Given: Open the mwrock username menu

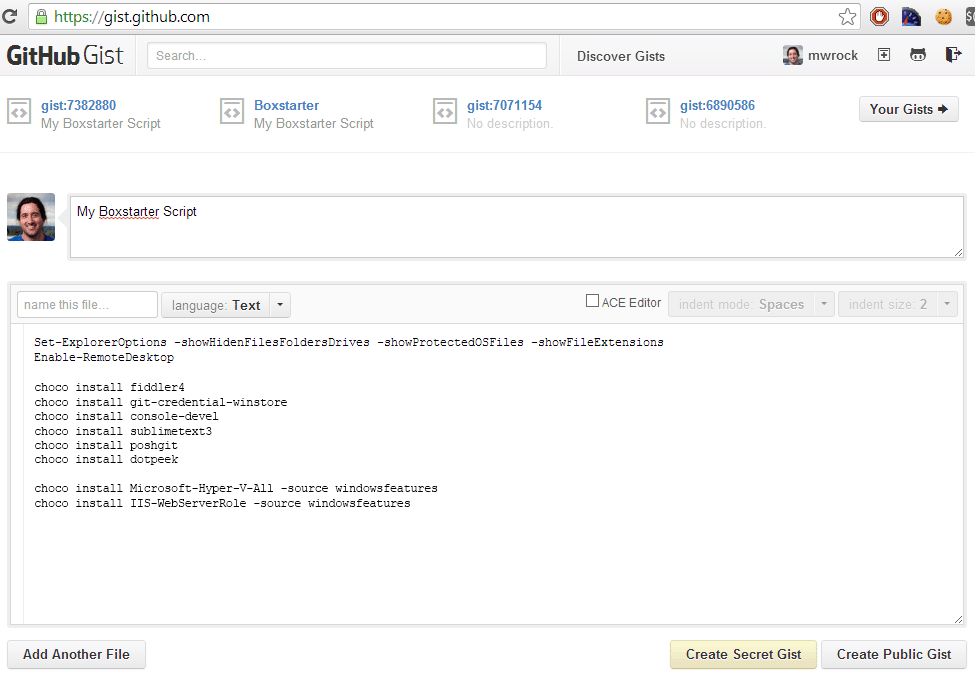Looking at the screenshot, I should pos(833,56).
